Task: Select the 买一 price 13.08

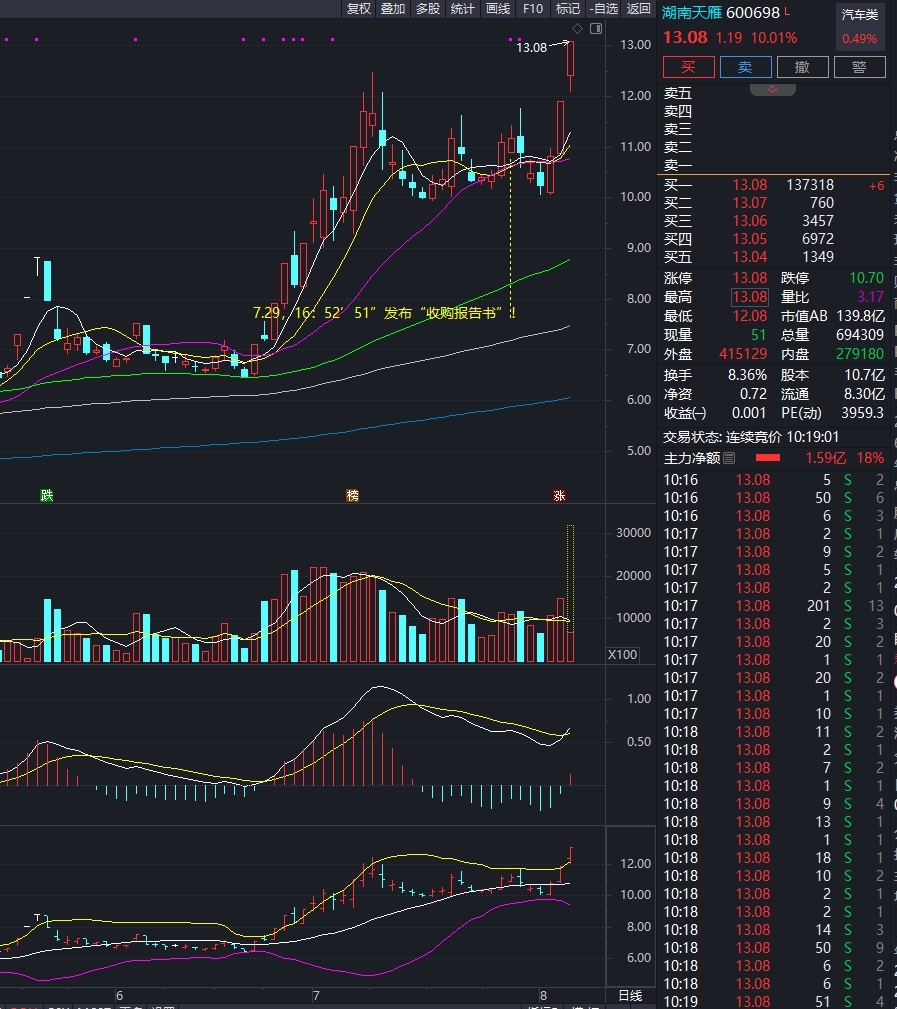Action: (750, 185)
